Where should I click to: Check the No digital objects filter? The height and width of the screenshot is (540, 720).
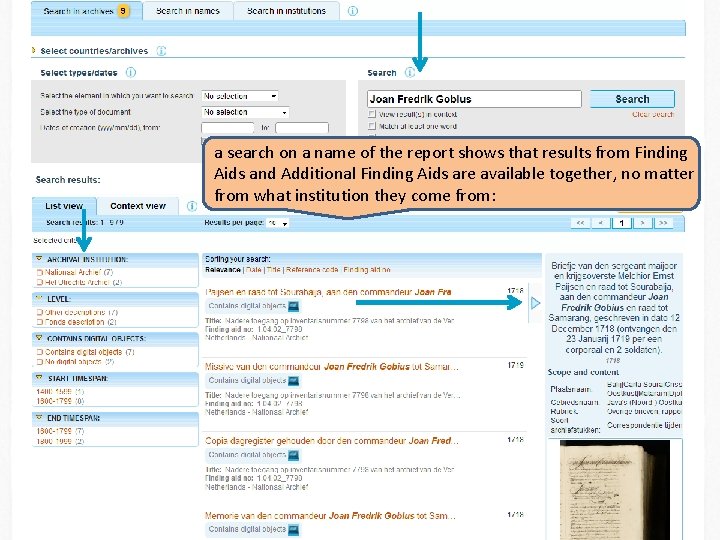point(39,362)
